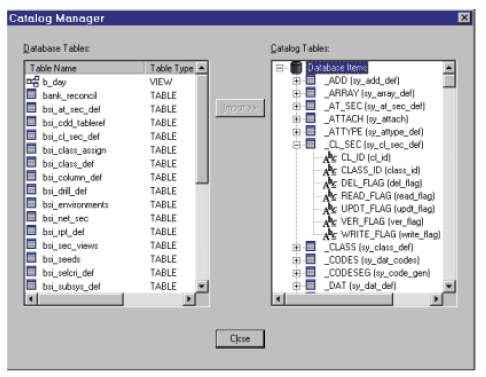Select CLASS_ID (class_id) column item
This screenshot has width=486, height=377.
point(380,170)
